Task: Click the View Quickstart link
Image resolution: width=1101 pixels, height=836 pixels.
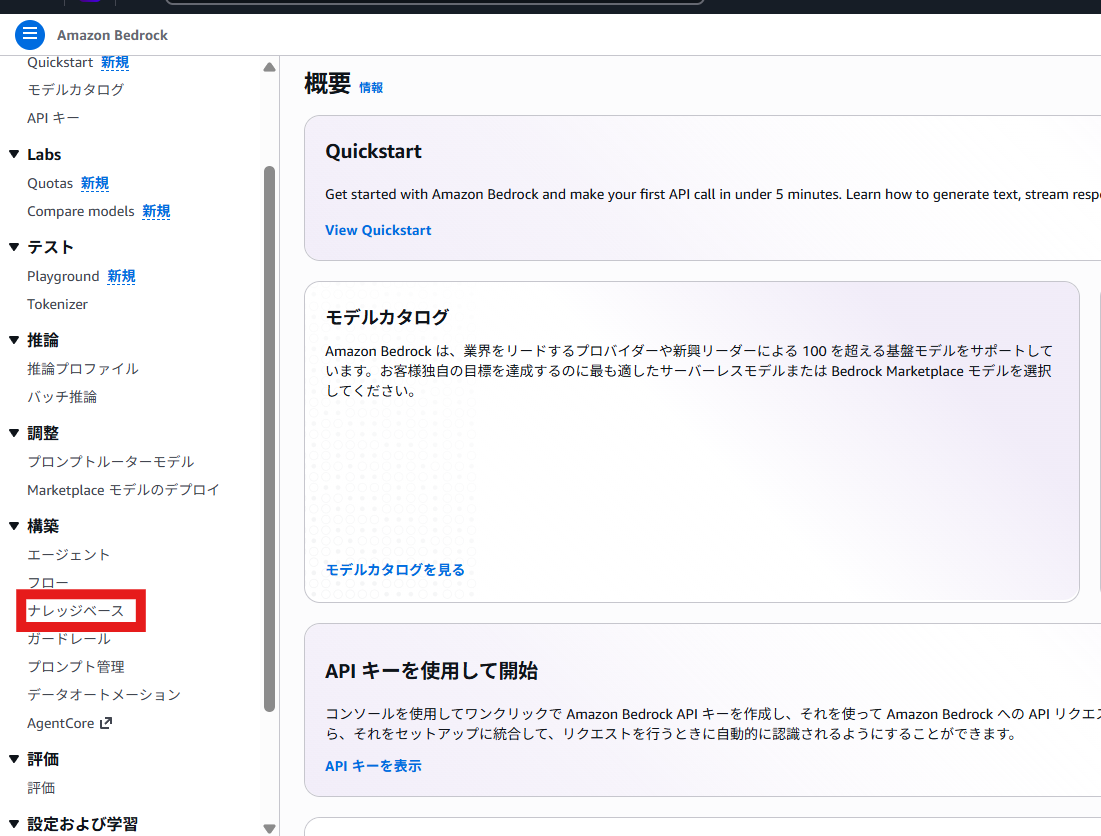Action: [378, 230]
